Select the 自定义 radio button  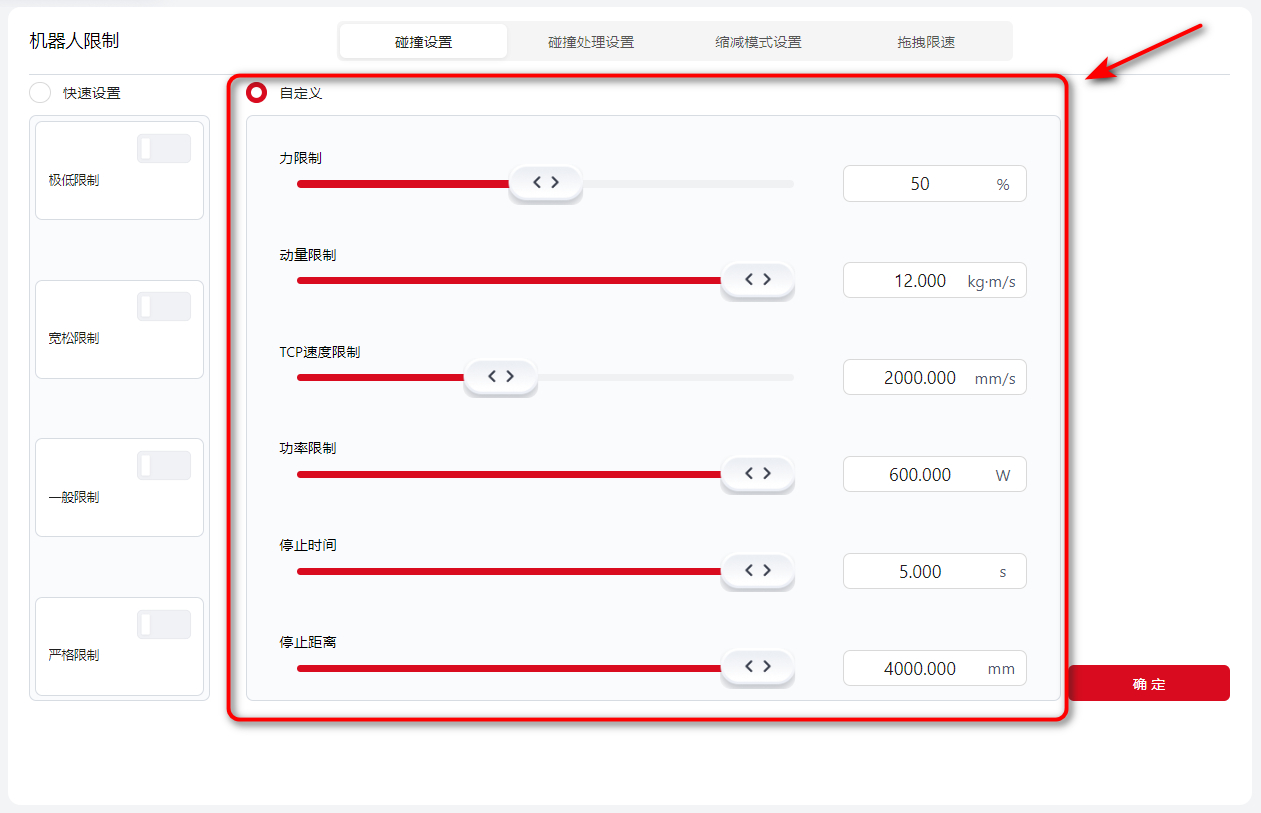click(257, 93)
